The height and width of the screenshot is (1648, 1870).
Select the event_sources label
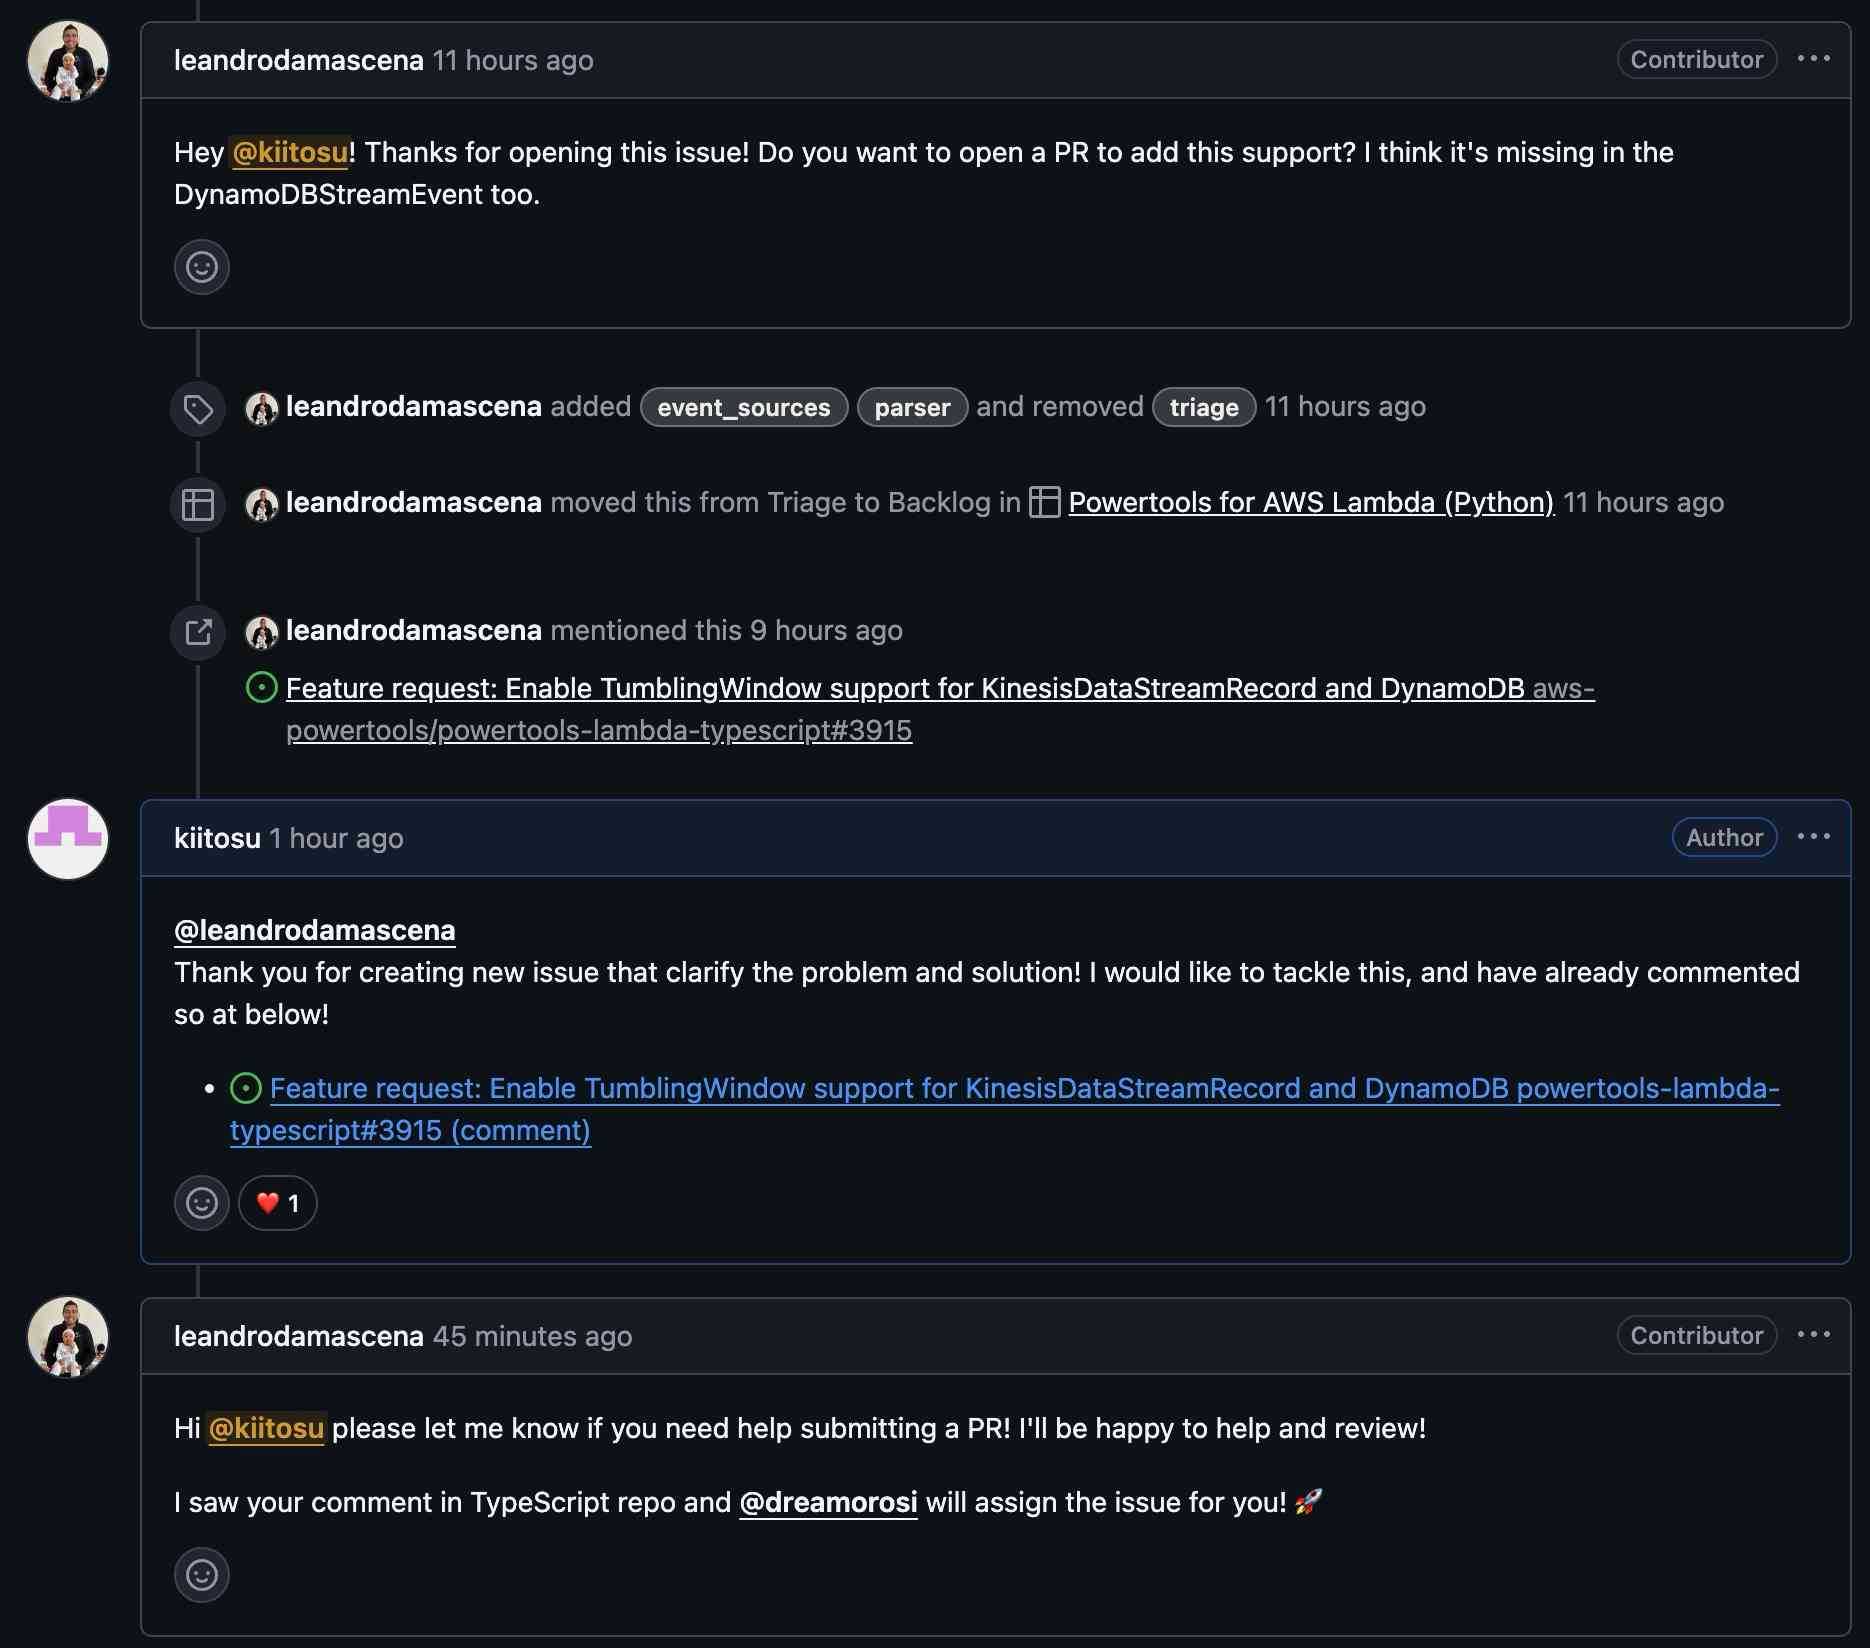click(743, 407)
